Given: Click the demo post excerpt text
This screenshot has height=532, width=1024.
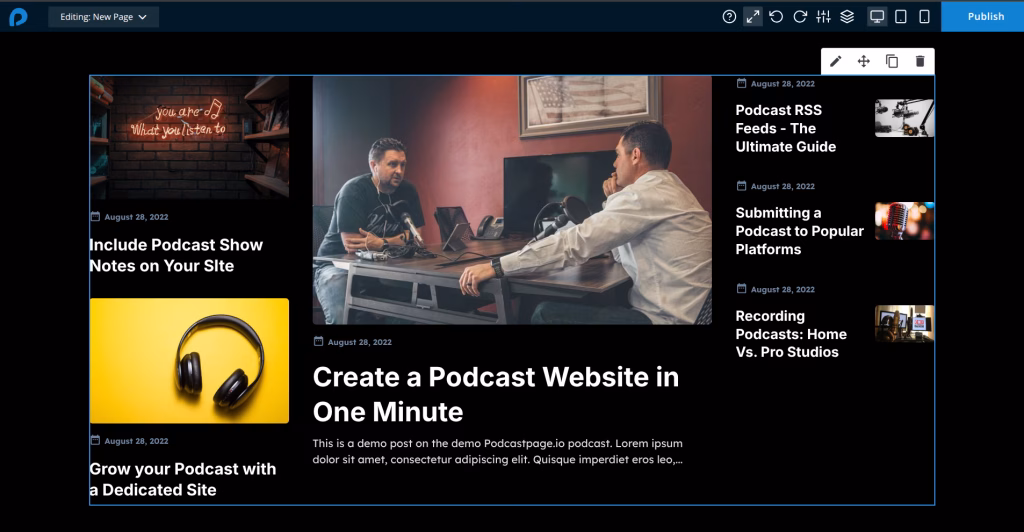Looking at the screenshot, I should pyautogui.click(x=498, y=451).
